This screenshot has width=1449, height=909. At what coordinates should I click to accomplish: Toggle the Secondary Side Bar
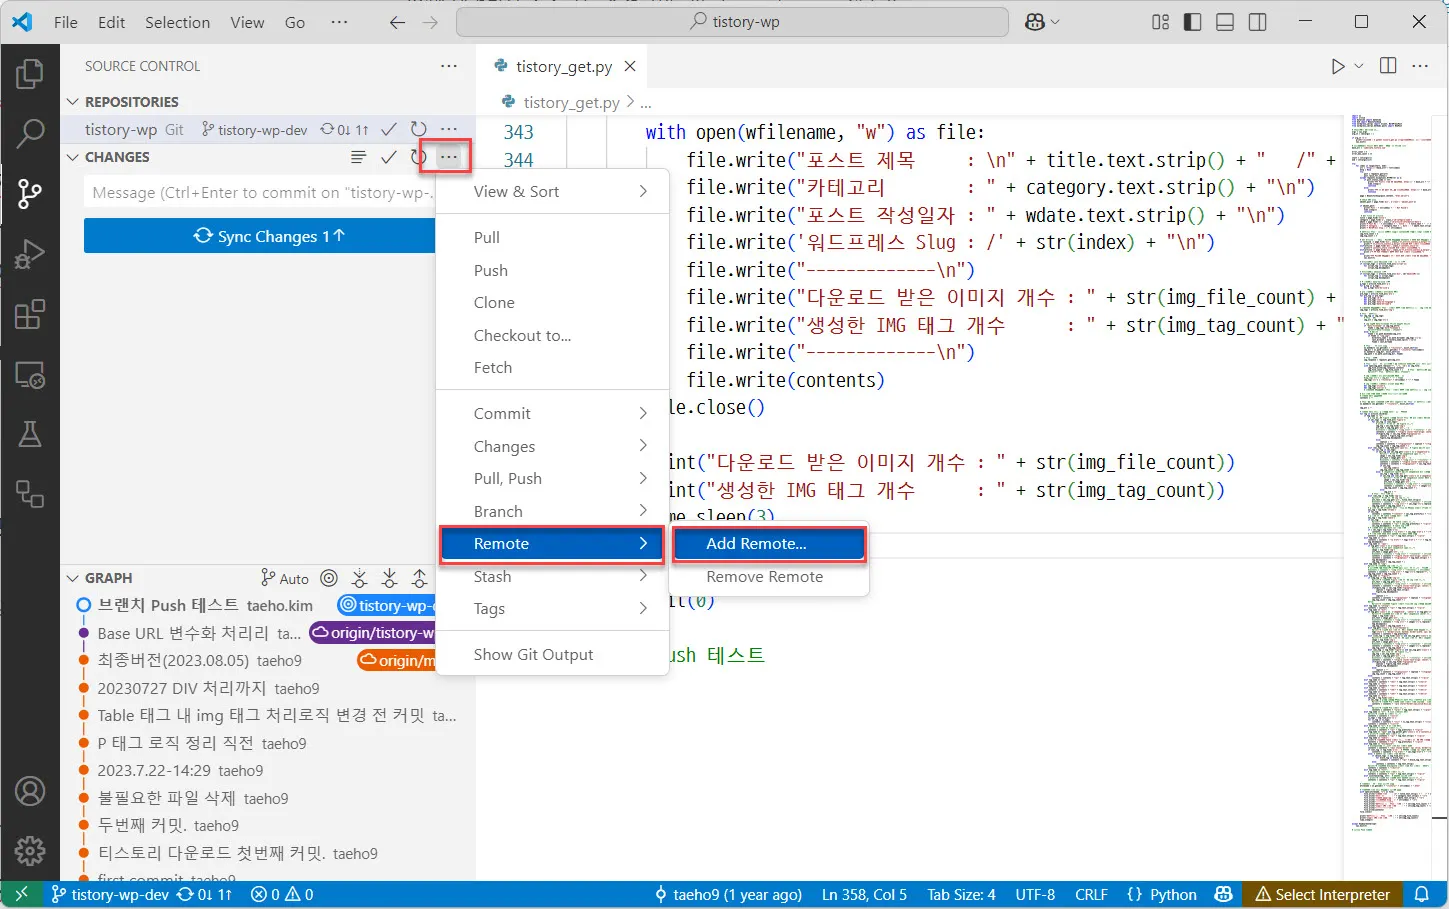click(1257, 21)
